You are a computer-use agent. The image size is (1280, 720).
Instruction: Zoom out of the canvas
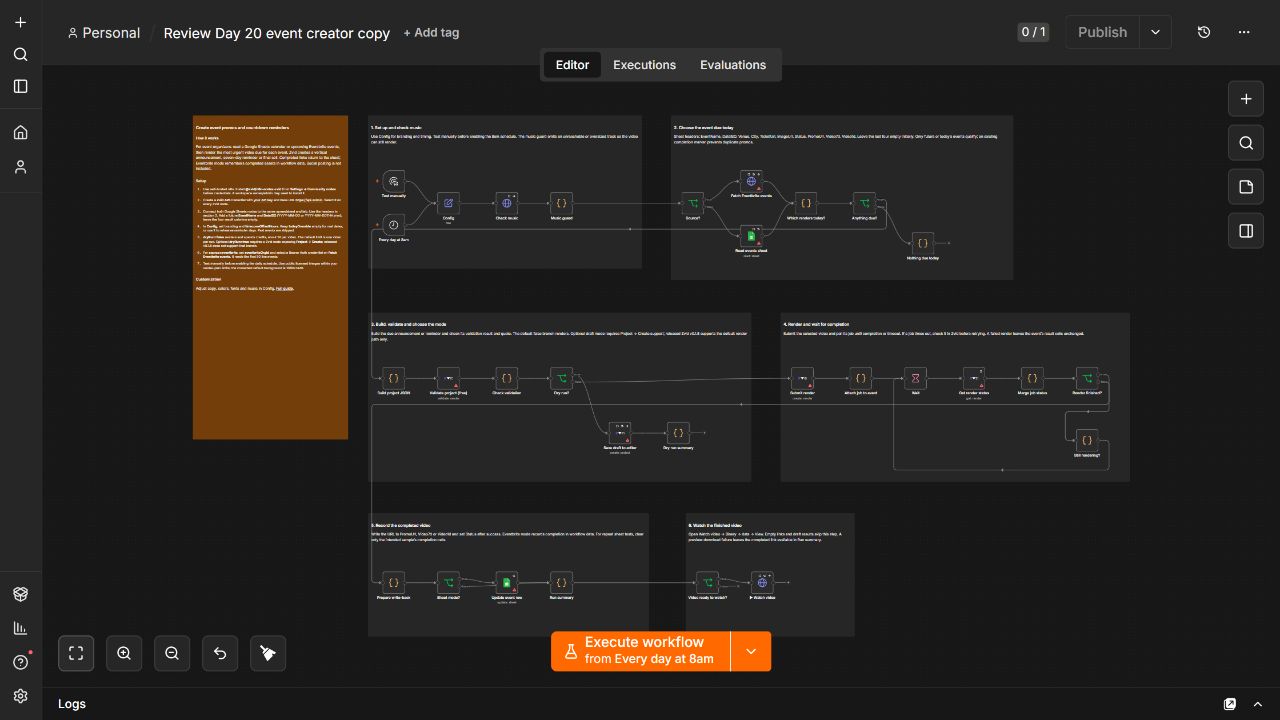tap(172, 653)
